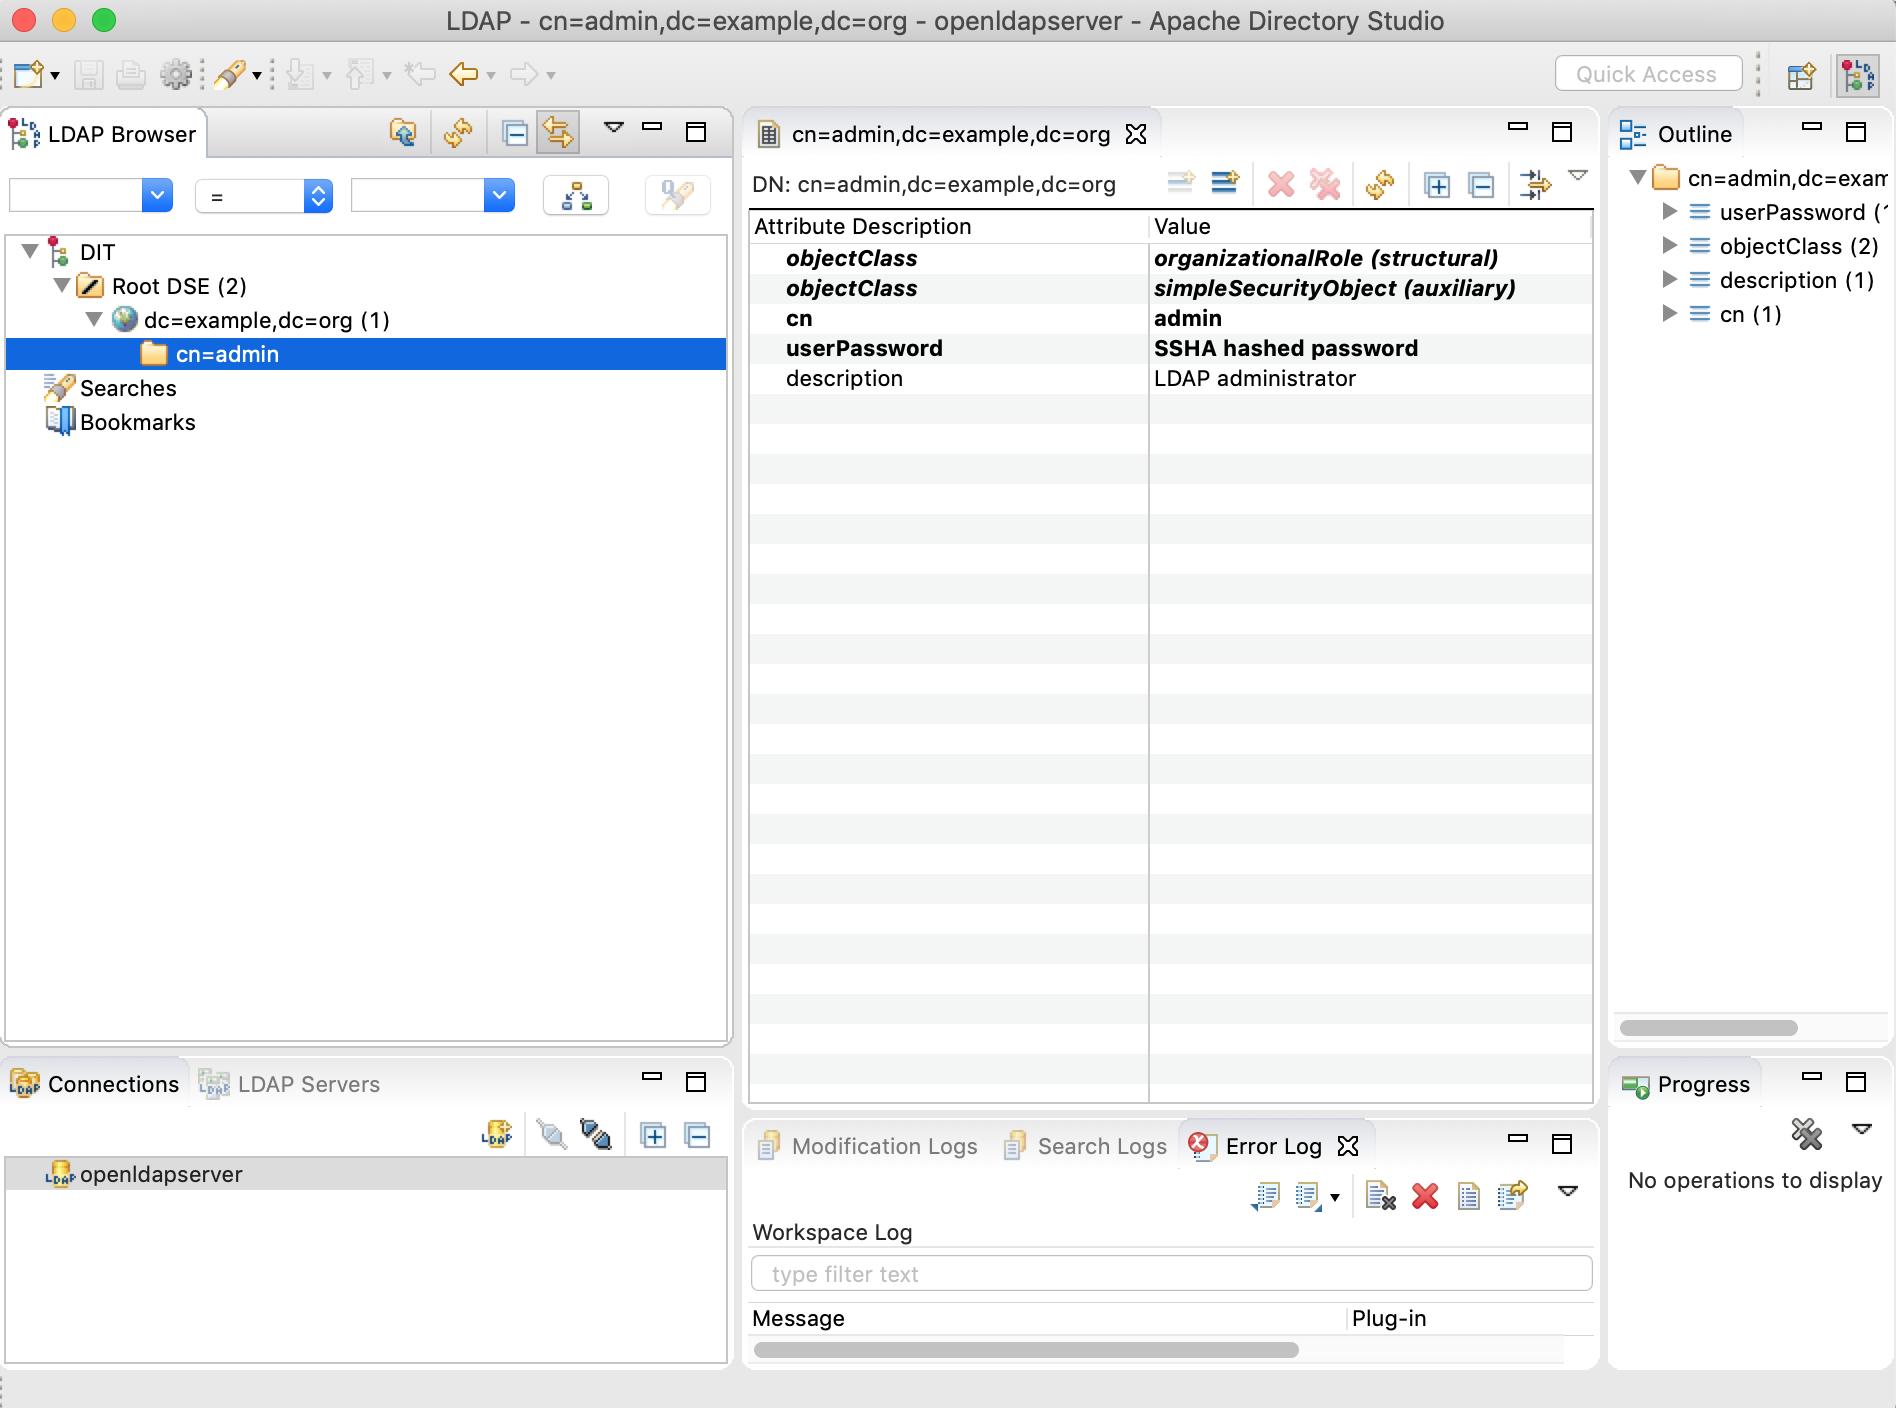The width and height of the screenshot is (1896, 1408).
Task: Refresh the entry with the gold refresh icon
Action: (x=1381, y=184)
